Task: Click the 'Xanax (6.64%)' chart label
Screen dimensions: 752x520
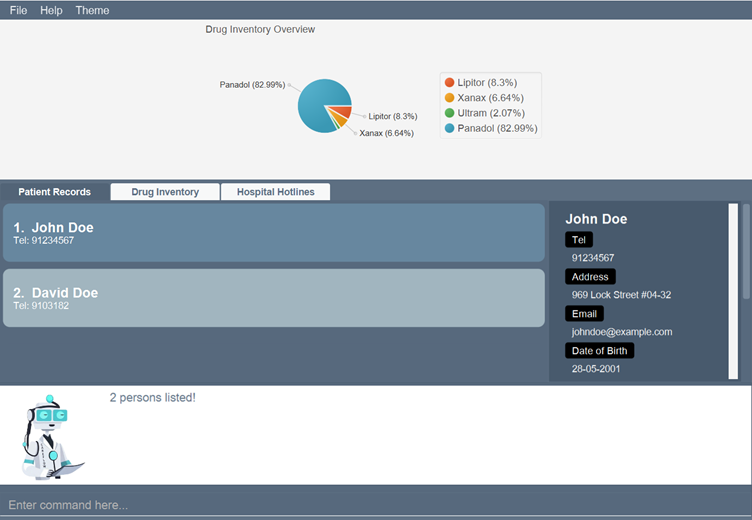Action: tap(387, 133)
